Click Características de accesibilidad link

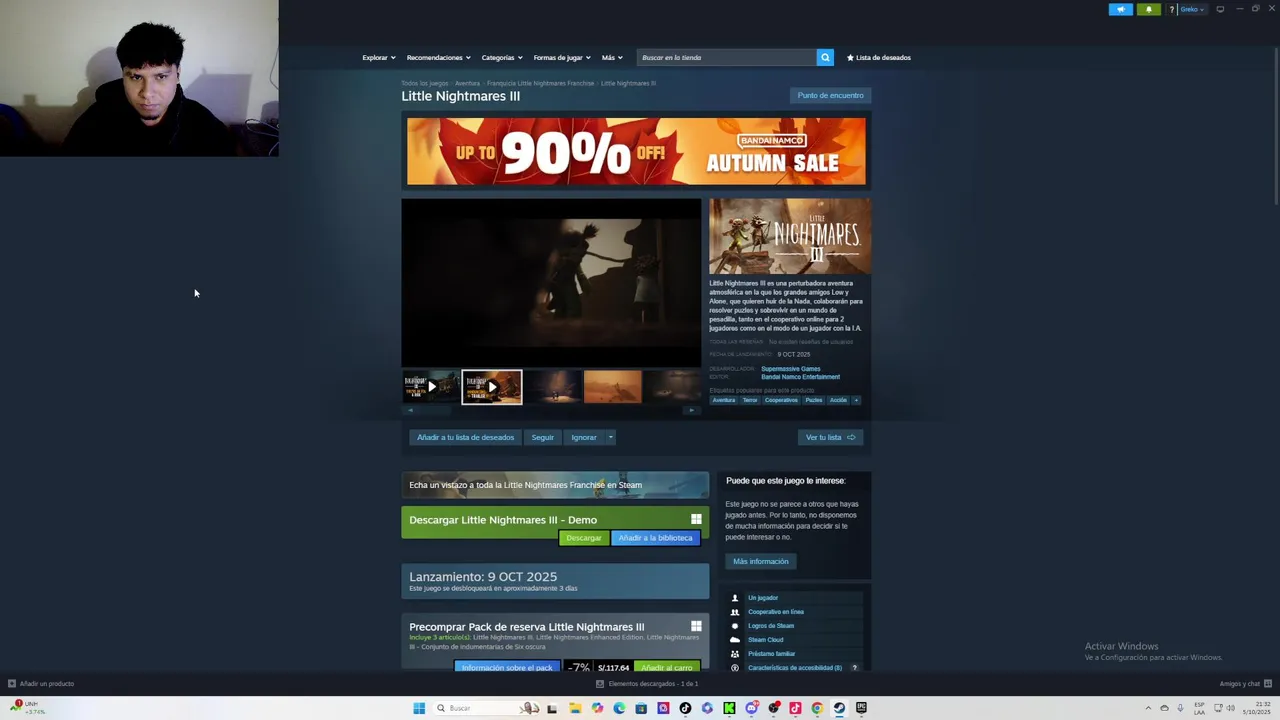pos(795,668)
